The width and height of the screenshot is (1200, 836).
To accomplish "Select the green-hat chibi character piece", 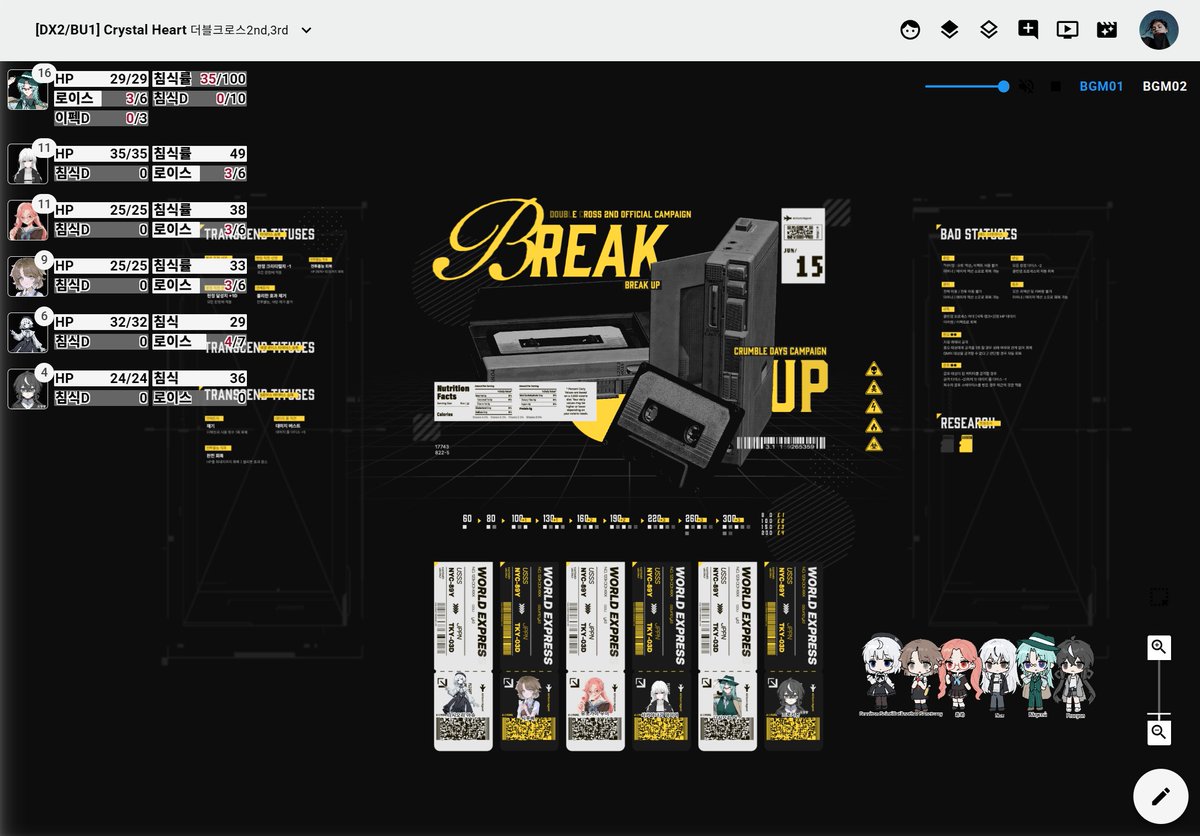I will point(1038,673).
